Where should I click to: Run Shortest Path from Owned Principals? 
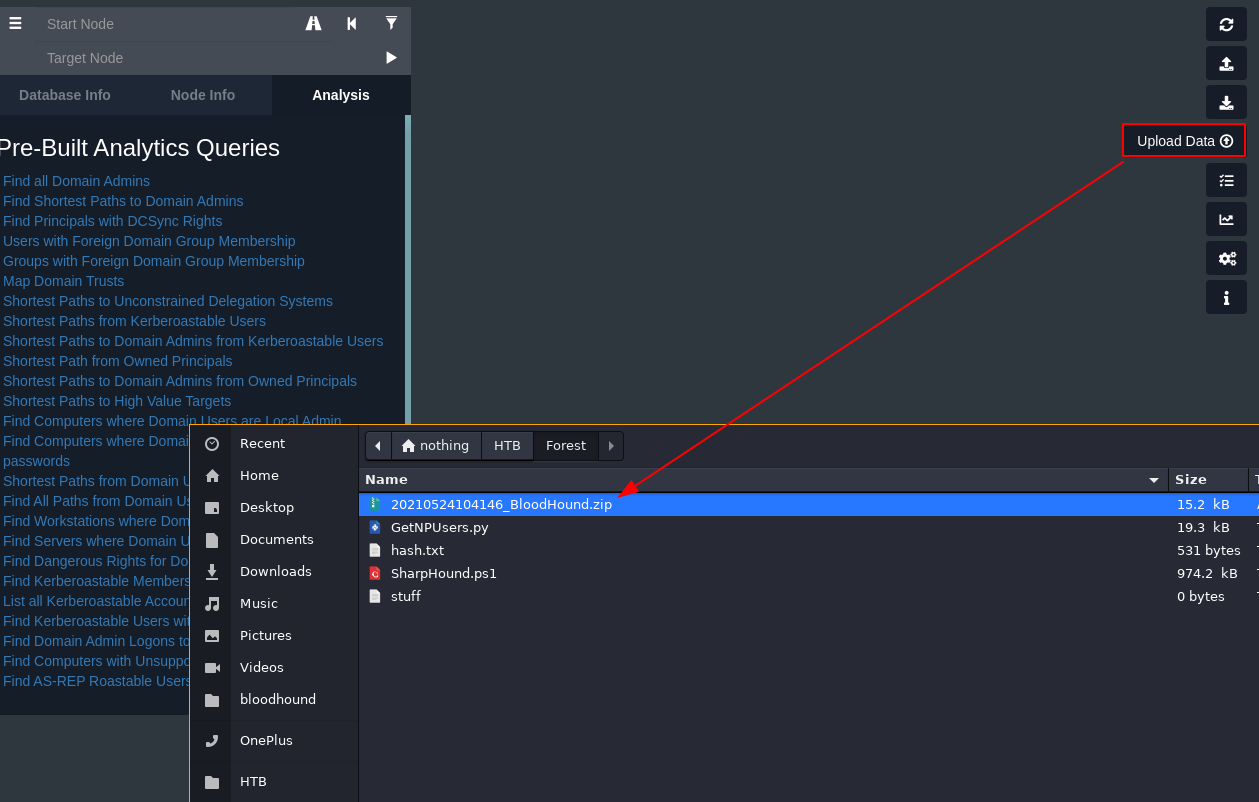tap(118, 361)
